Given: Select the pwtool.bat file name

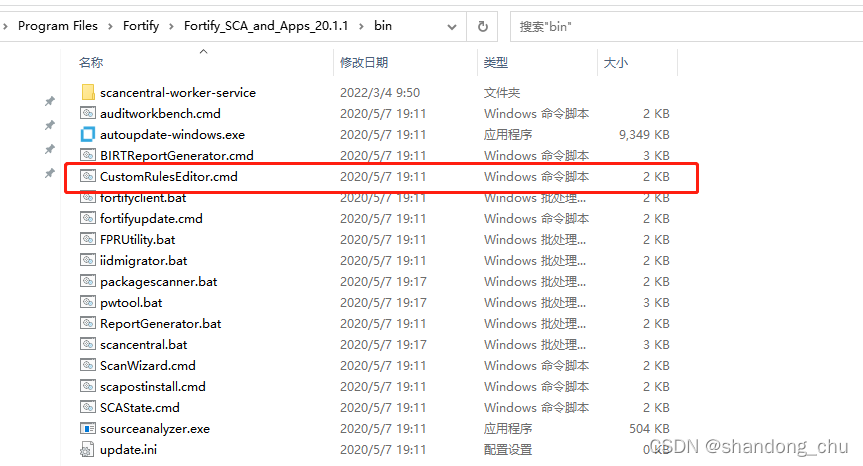Looking at the screenshot, I should pyautogui.click(x=131, y=302).
